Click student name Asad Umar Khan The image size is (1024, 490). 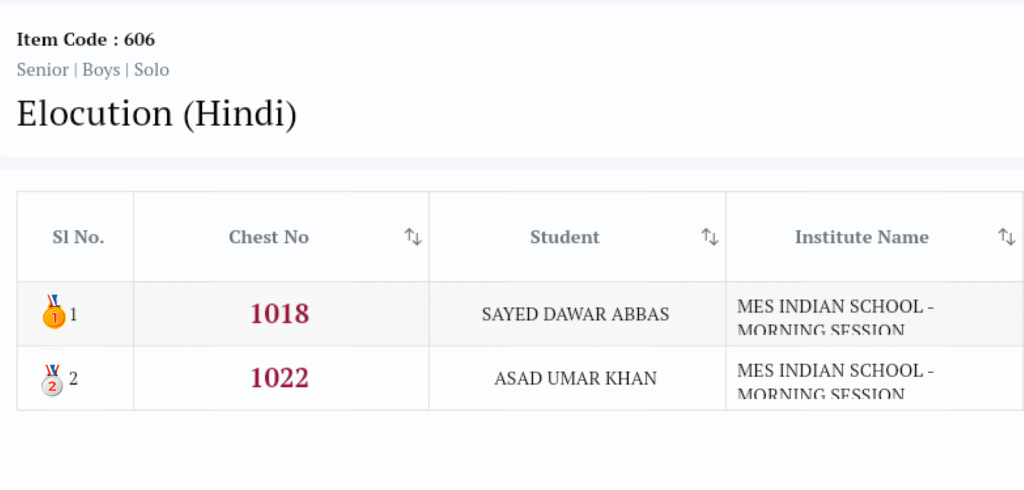point(576,378)
